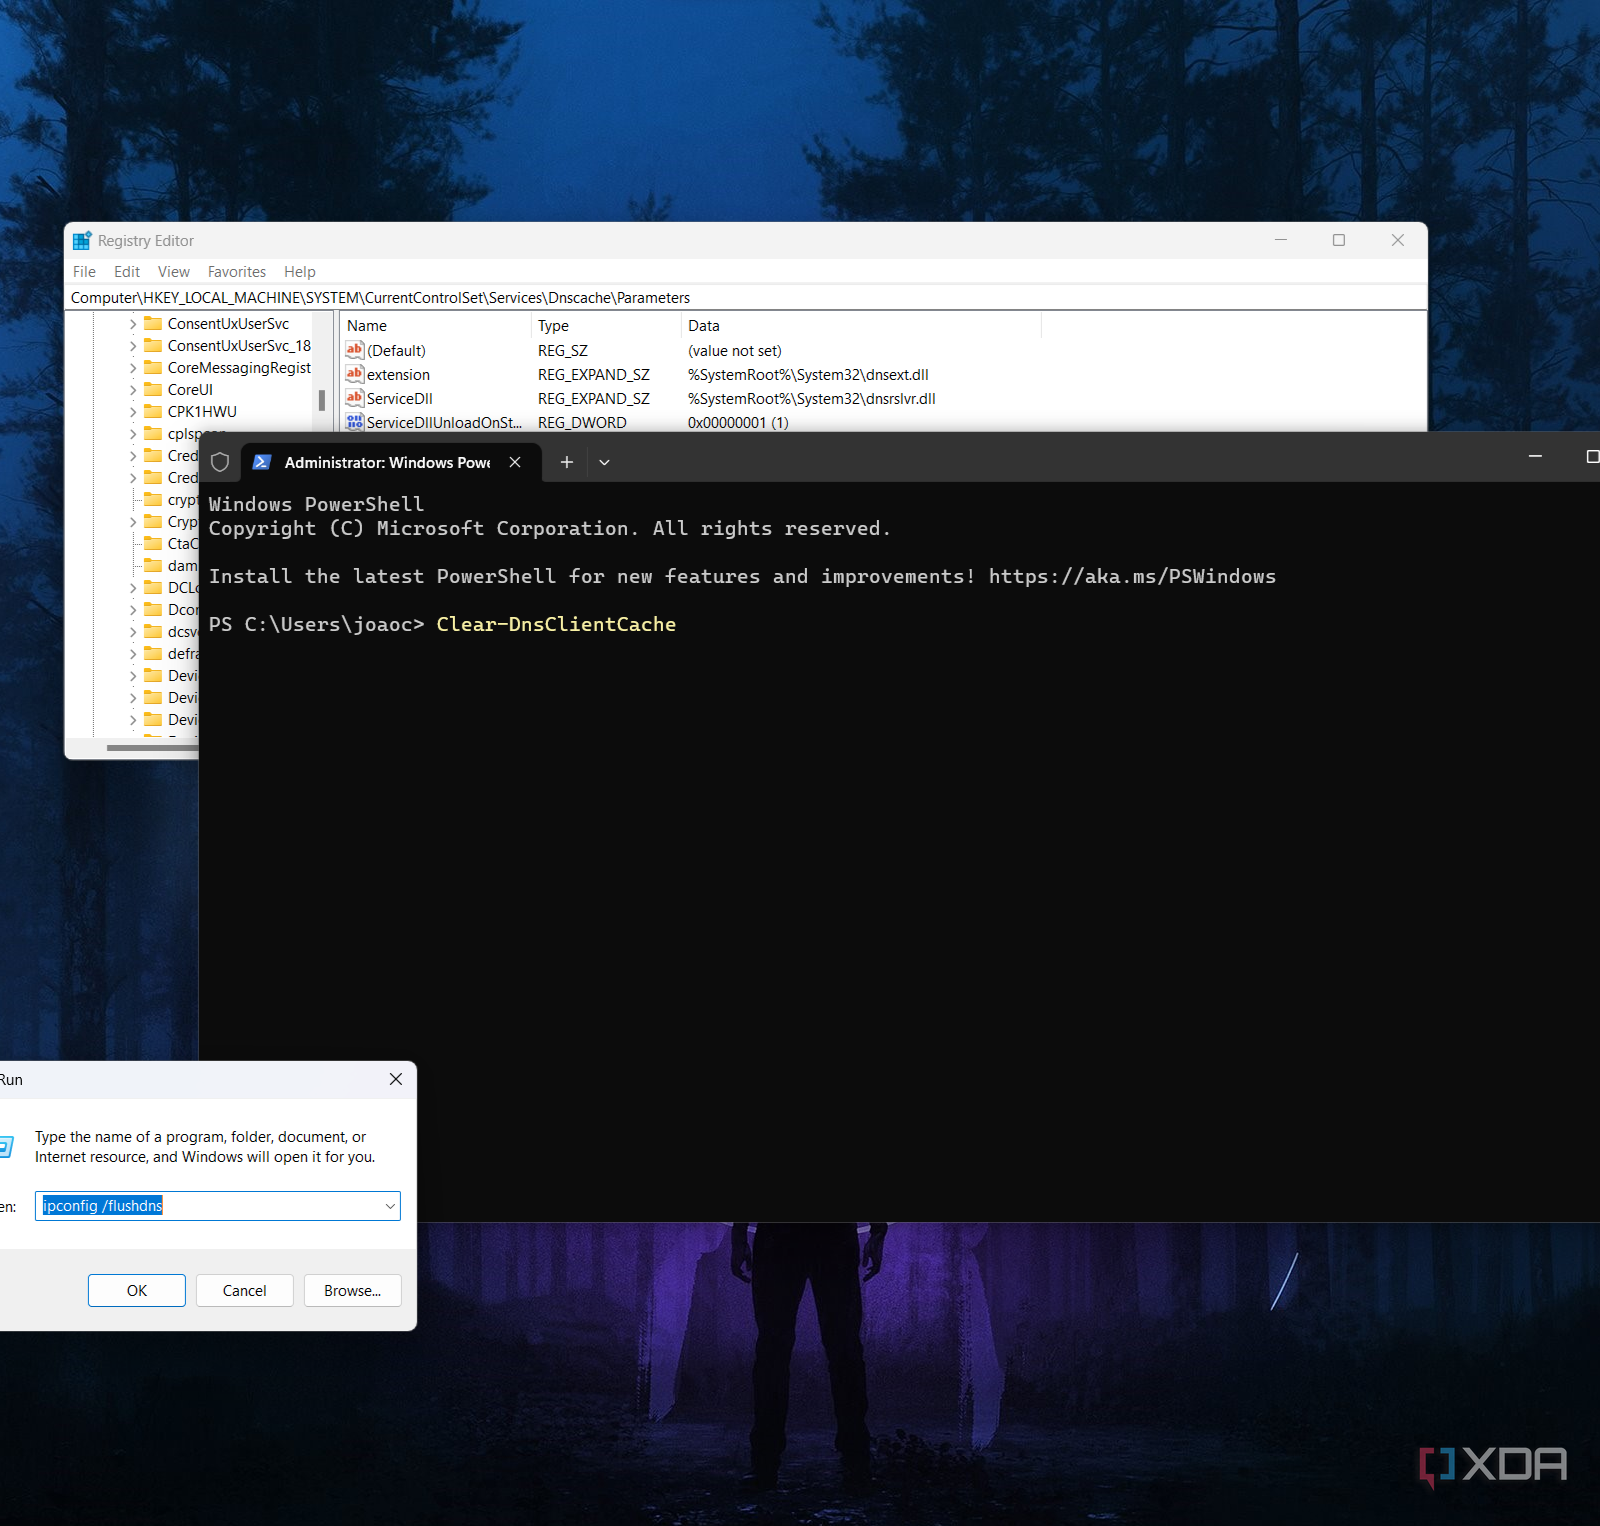The width and height of the screenshot is (1600, 1526).
Task: Expand the CPK1HWU tree node
Action: [133, 412]
